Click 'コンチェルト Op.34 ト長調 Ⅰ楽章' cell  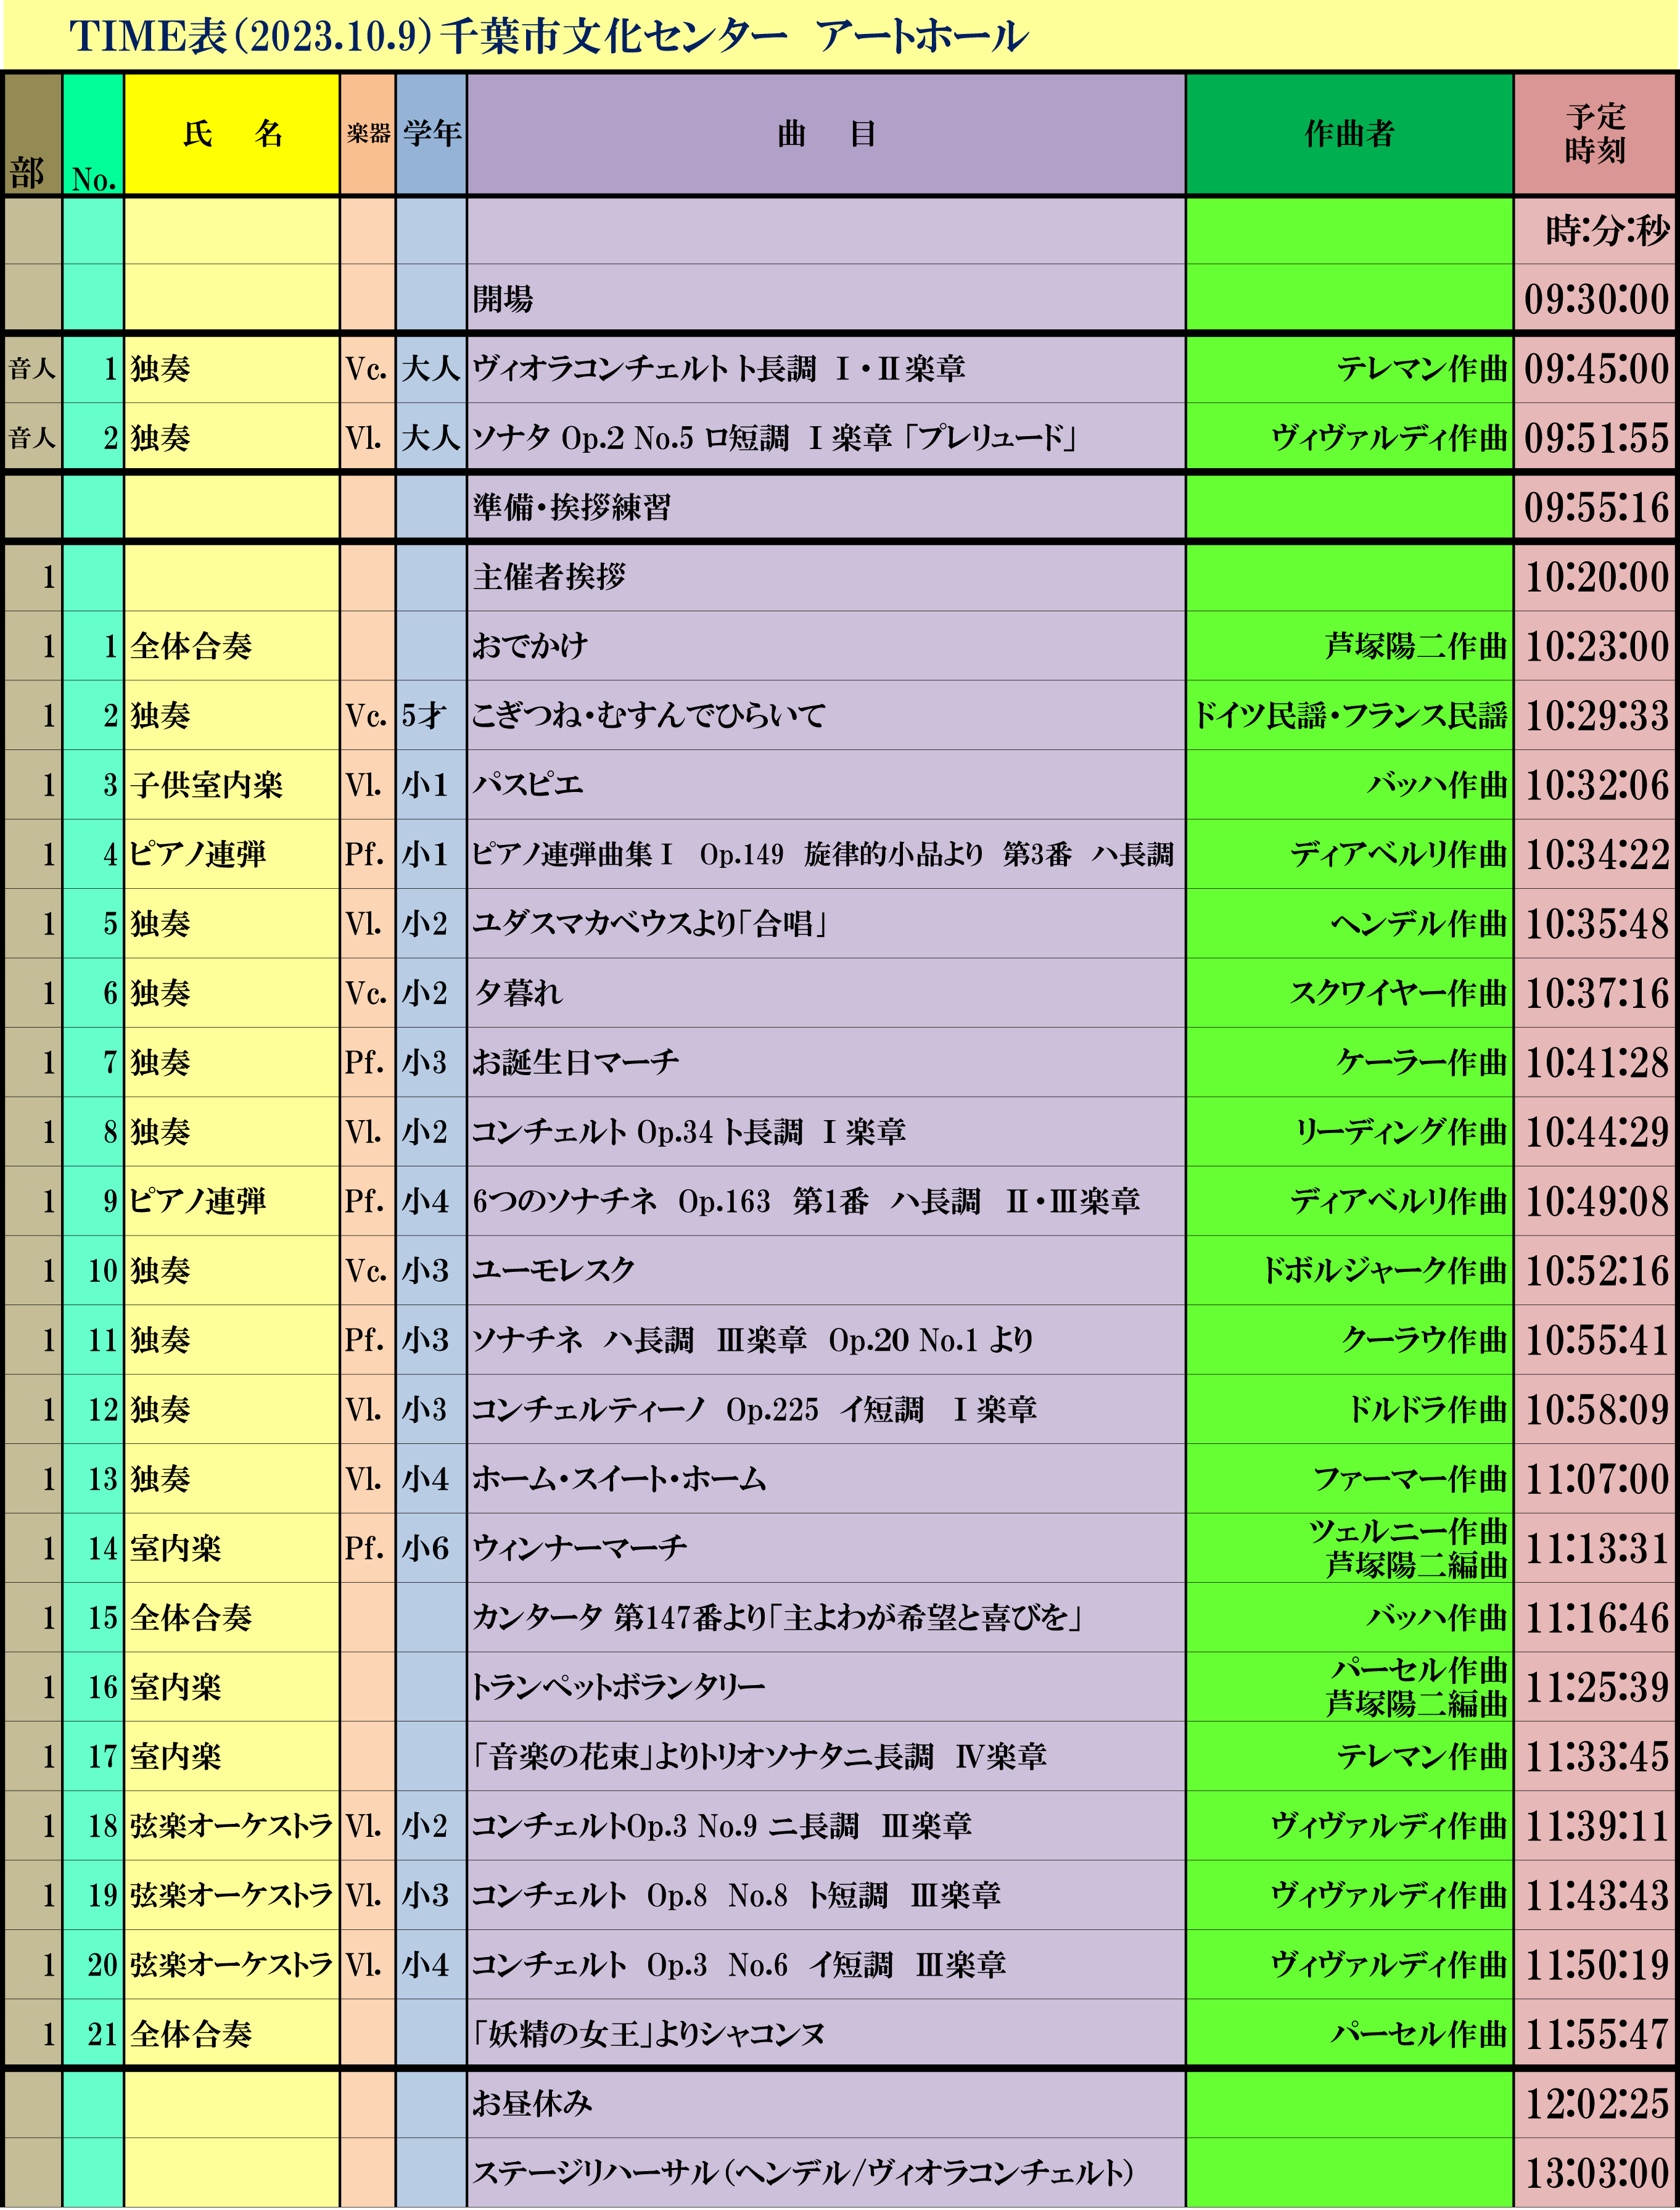pos(826,1132)
